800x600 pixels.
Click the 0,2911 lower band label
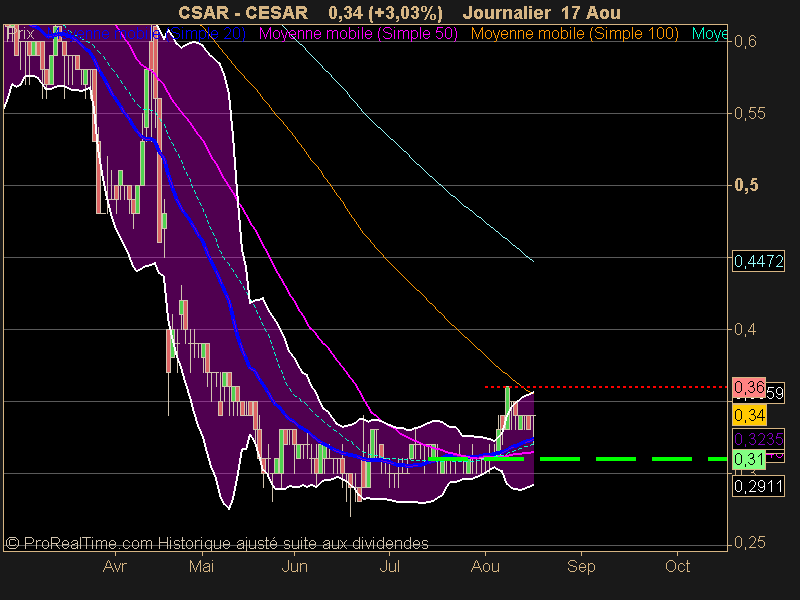tap(758, 486)
